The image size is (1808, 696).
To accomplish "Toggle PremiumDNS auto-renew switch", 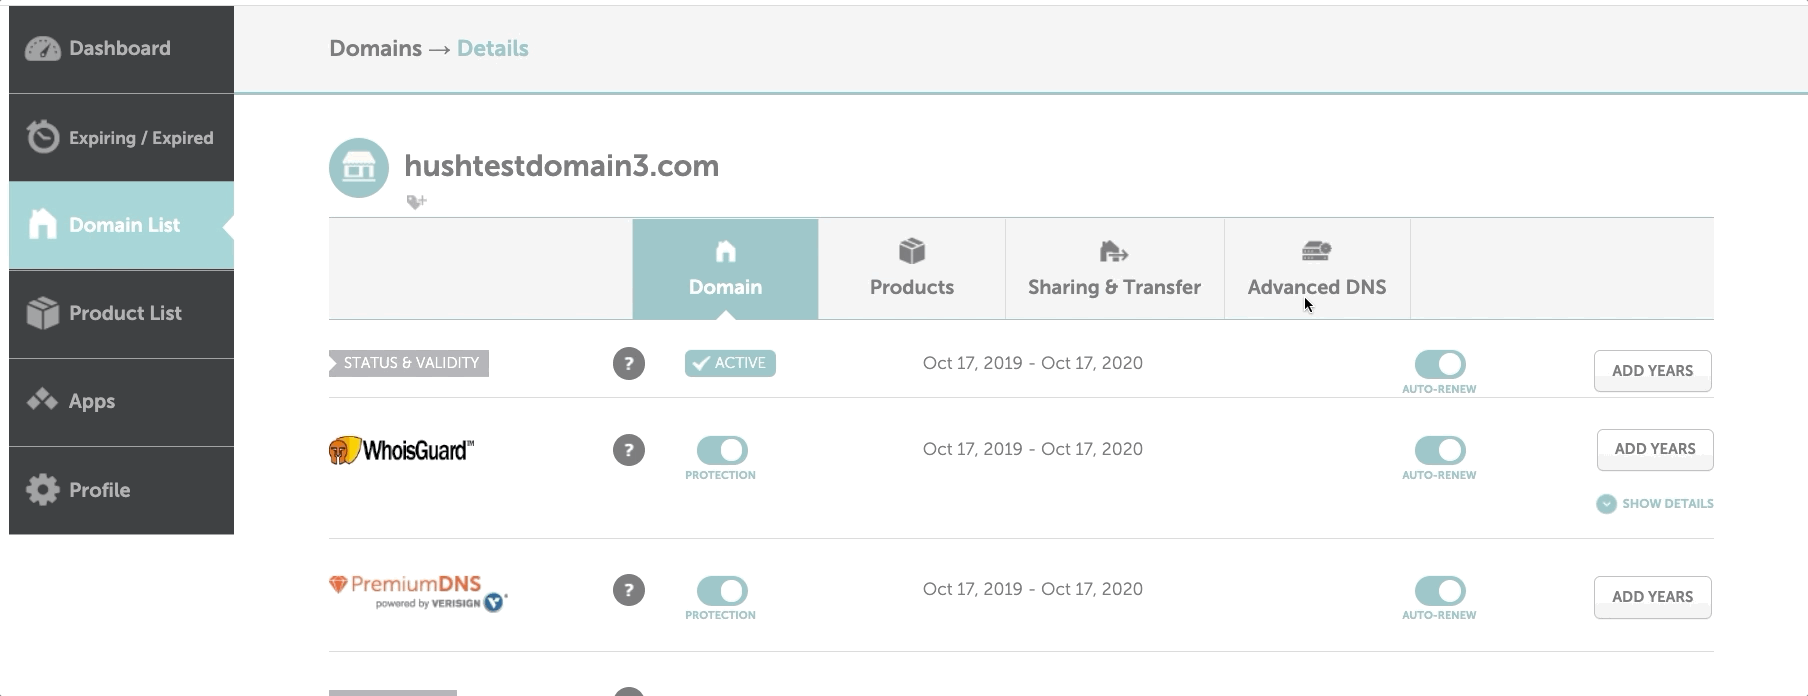I will 1439,590.
